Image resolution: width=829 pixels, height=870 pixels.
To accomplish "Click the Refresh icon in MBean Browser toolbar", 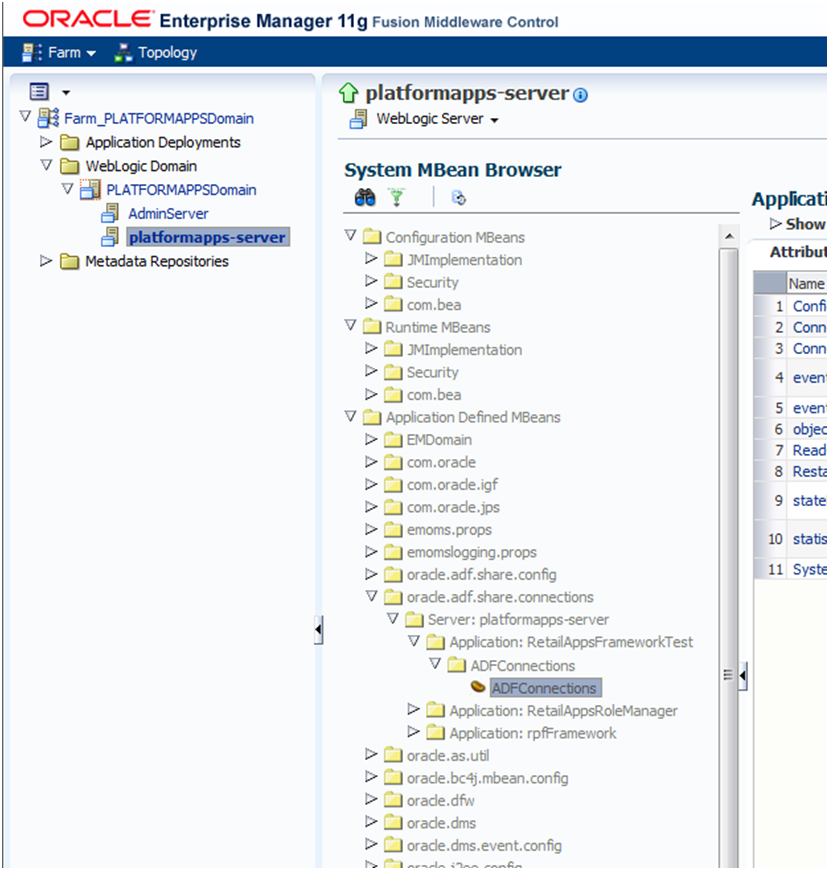I will [458, 198].
